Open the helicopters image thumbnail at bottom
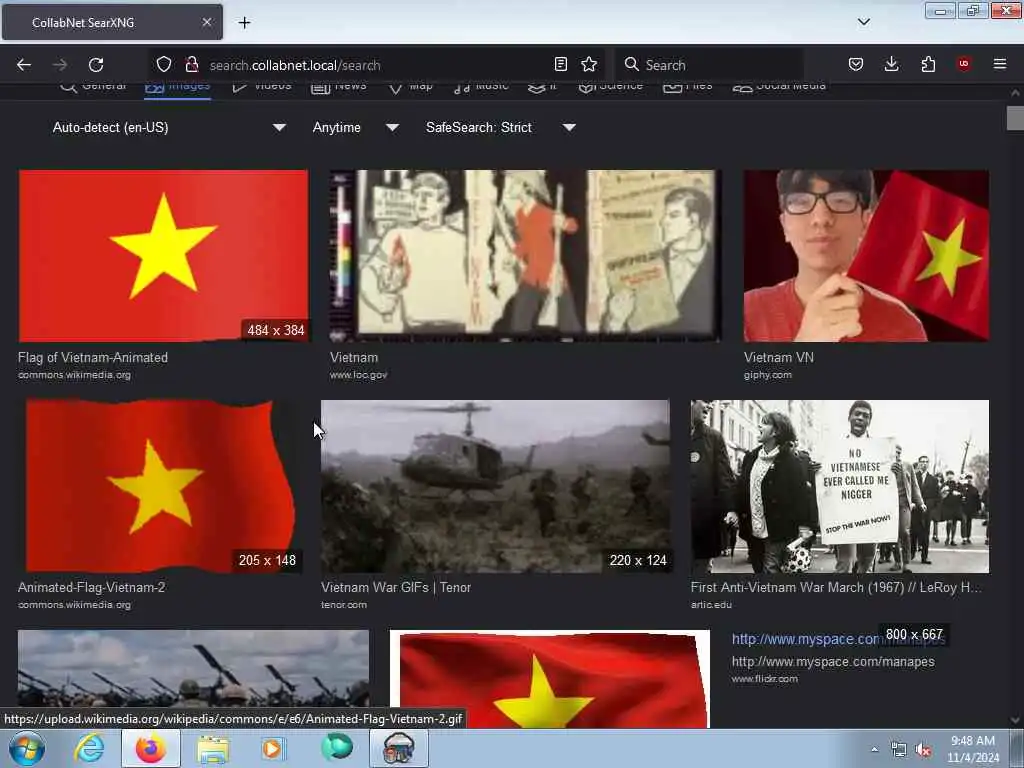1024x768 pixels. 193,667
